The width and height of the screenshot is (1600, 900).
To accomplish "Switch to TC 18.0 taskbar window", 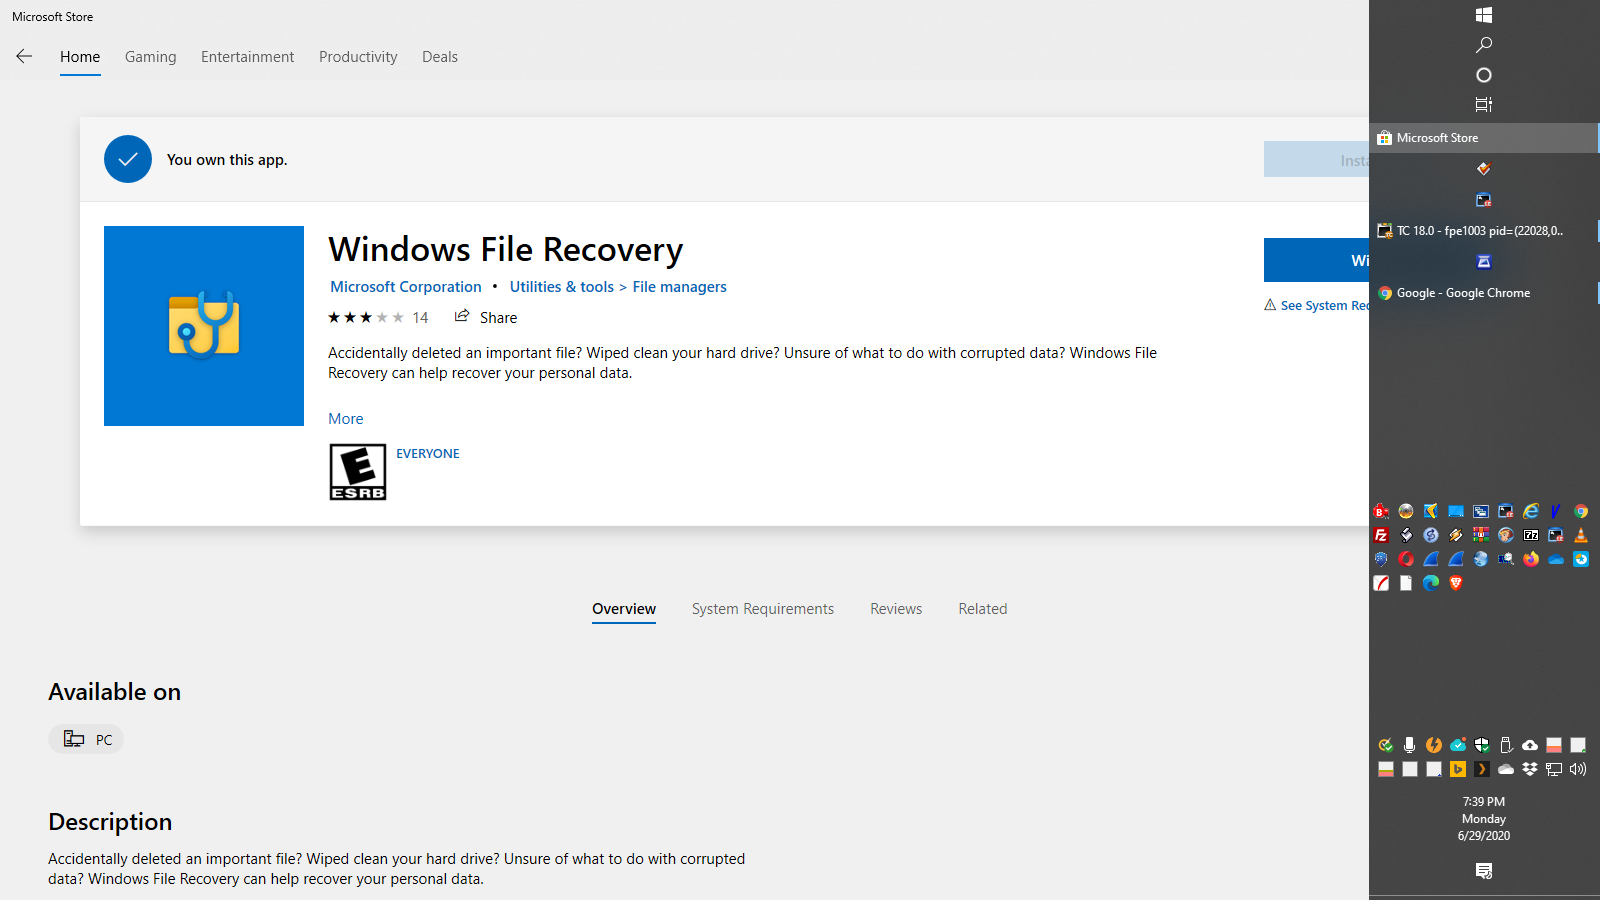I will [x=1484, y=231].
